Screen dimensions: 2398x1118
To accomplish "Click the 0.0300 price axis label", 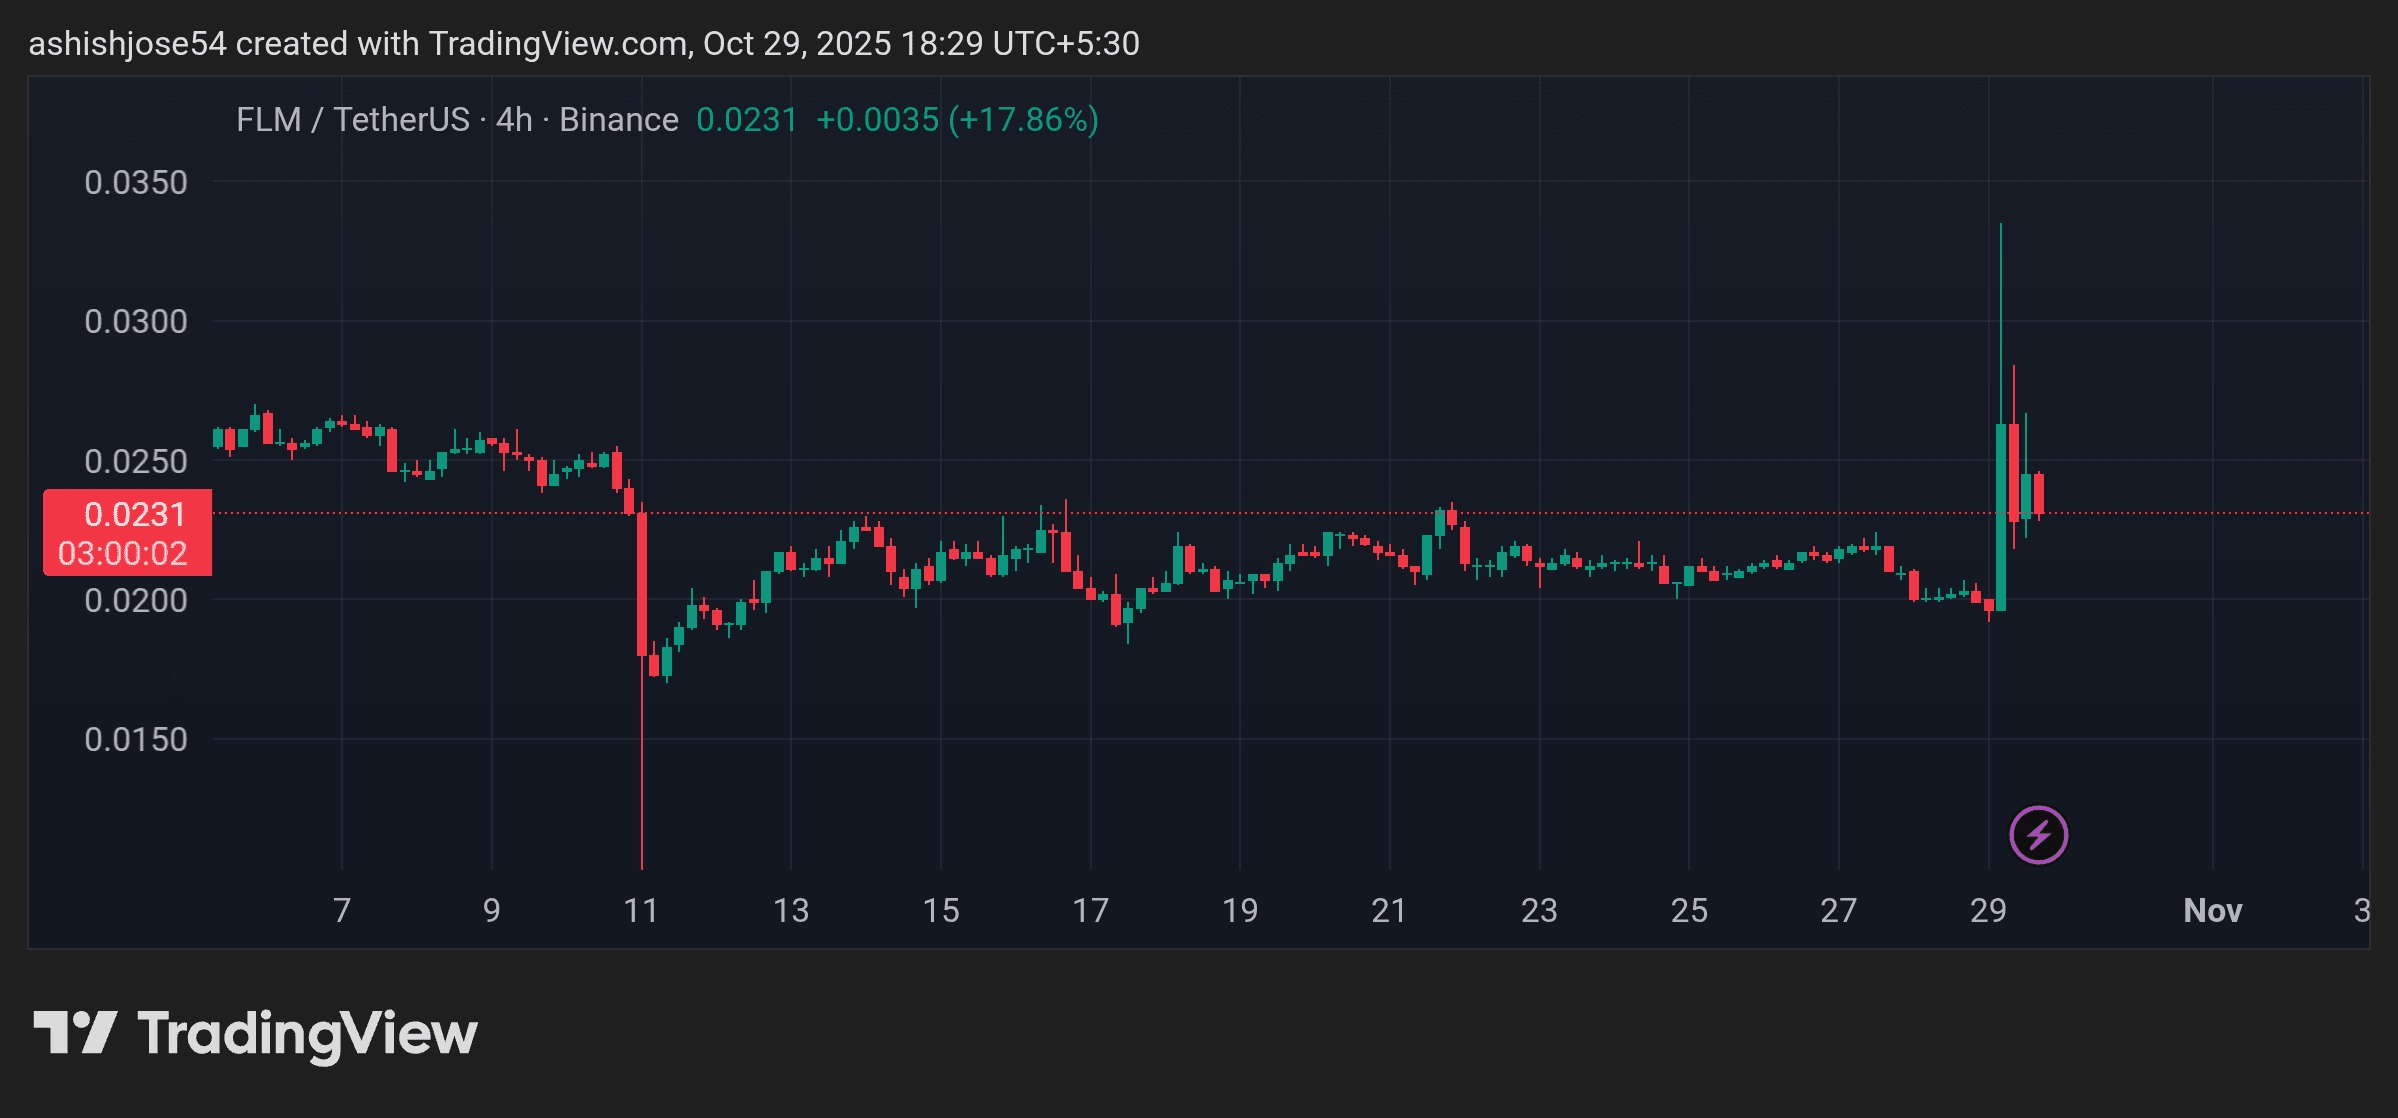I will coord(136,322).
